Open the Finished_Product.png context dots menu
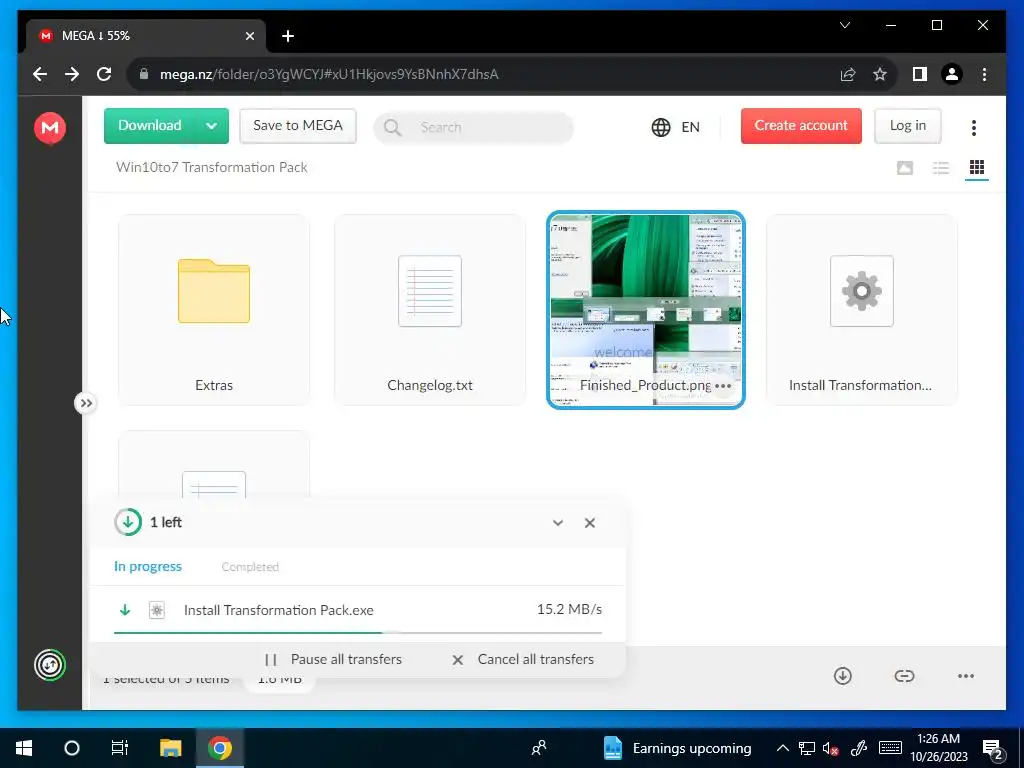The width and height of the screenshot is (1024, 768). 723,385
